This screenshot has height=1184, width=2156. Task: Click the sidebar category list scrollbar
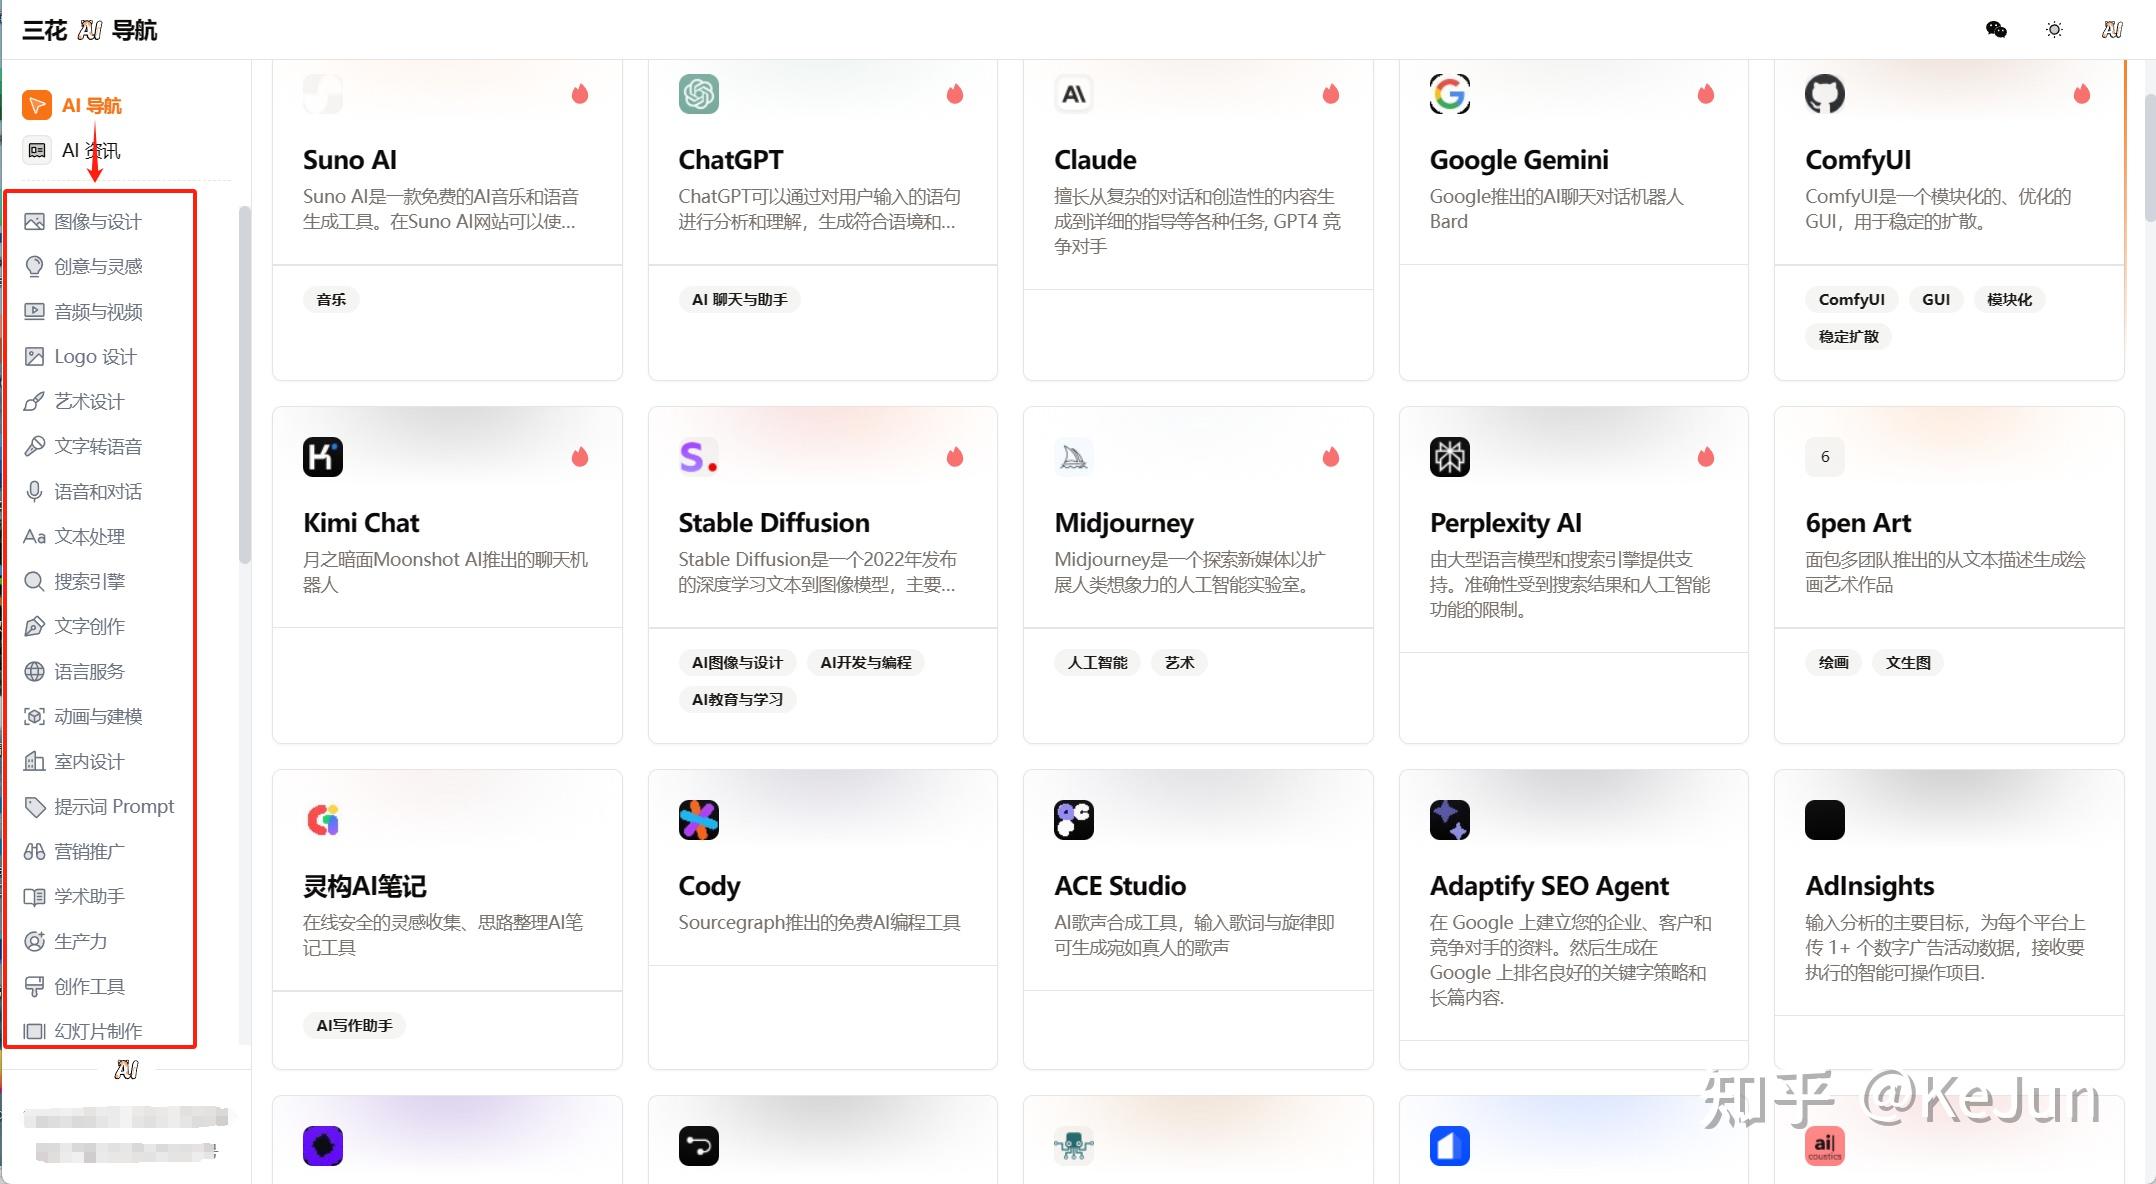point(245,385)
